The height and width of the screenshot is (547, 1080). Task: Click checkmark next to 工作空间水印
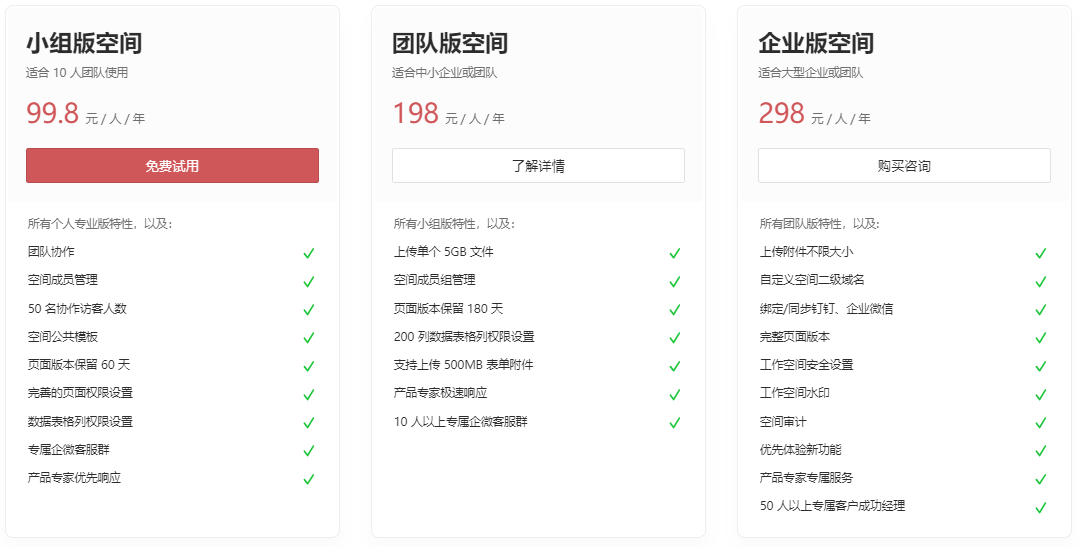1041,394
